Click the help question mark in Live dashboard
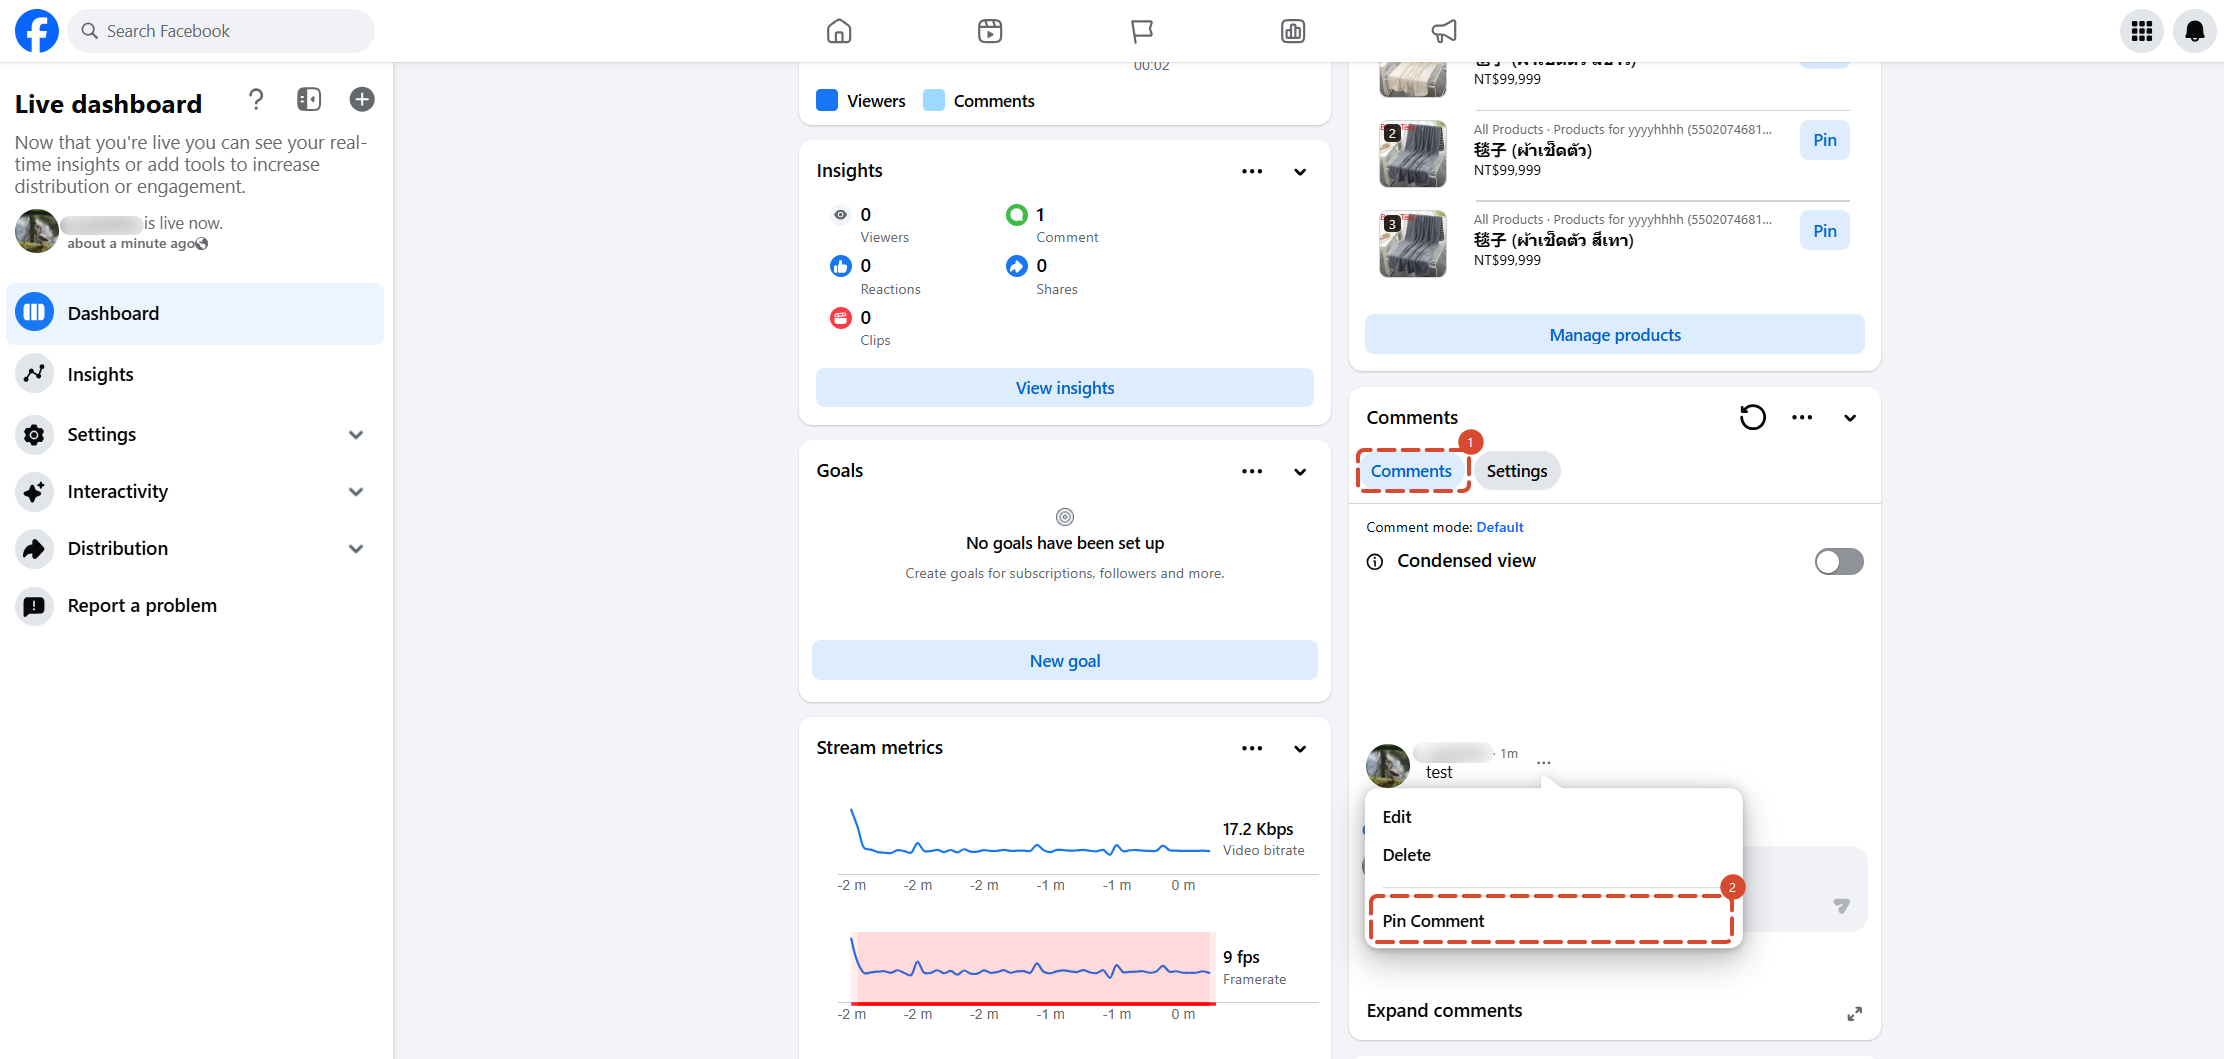 [256, 99]
